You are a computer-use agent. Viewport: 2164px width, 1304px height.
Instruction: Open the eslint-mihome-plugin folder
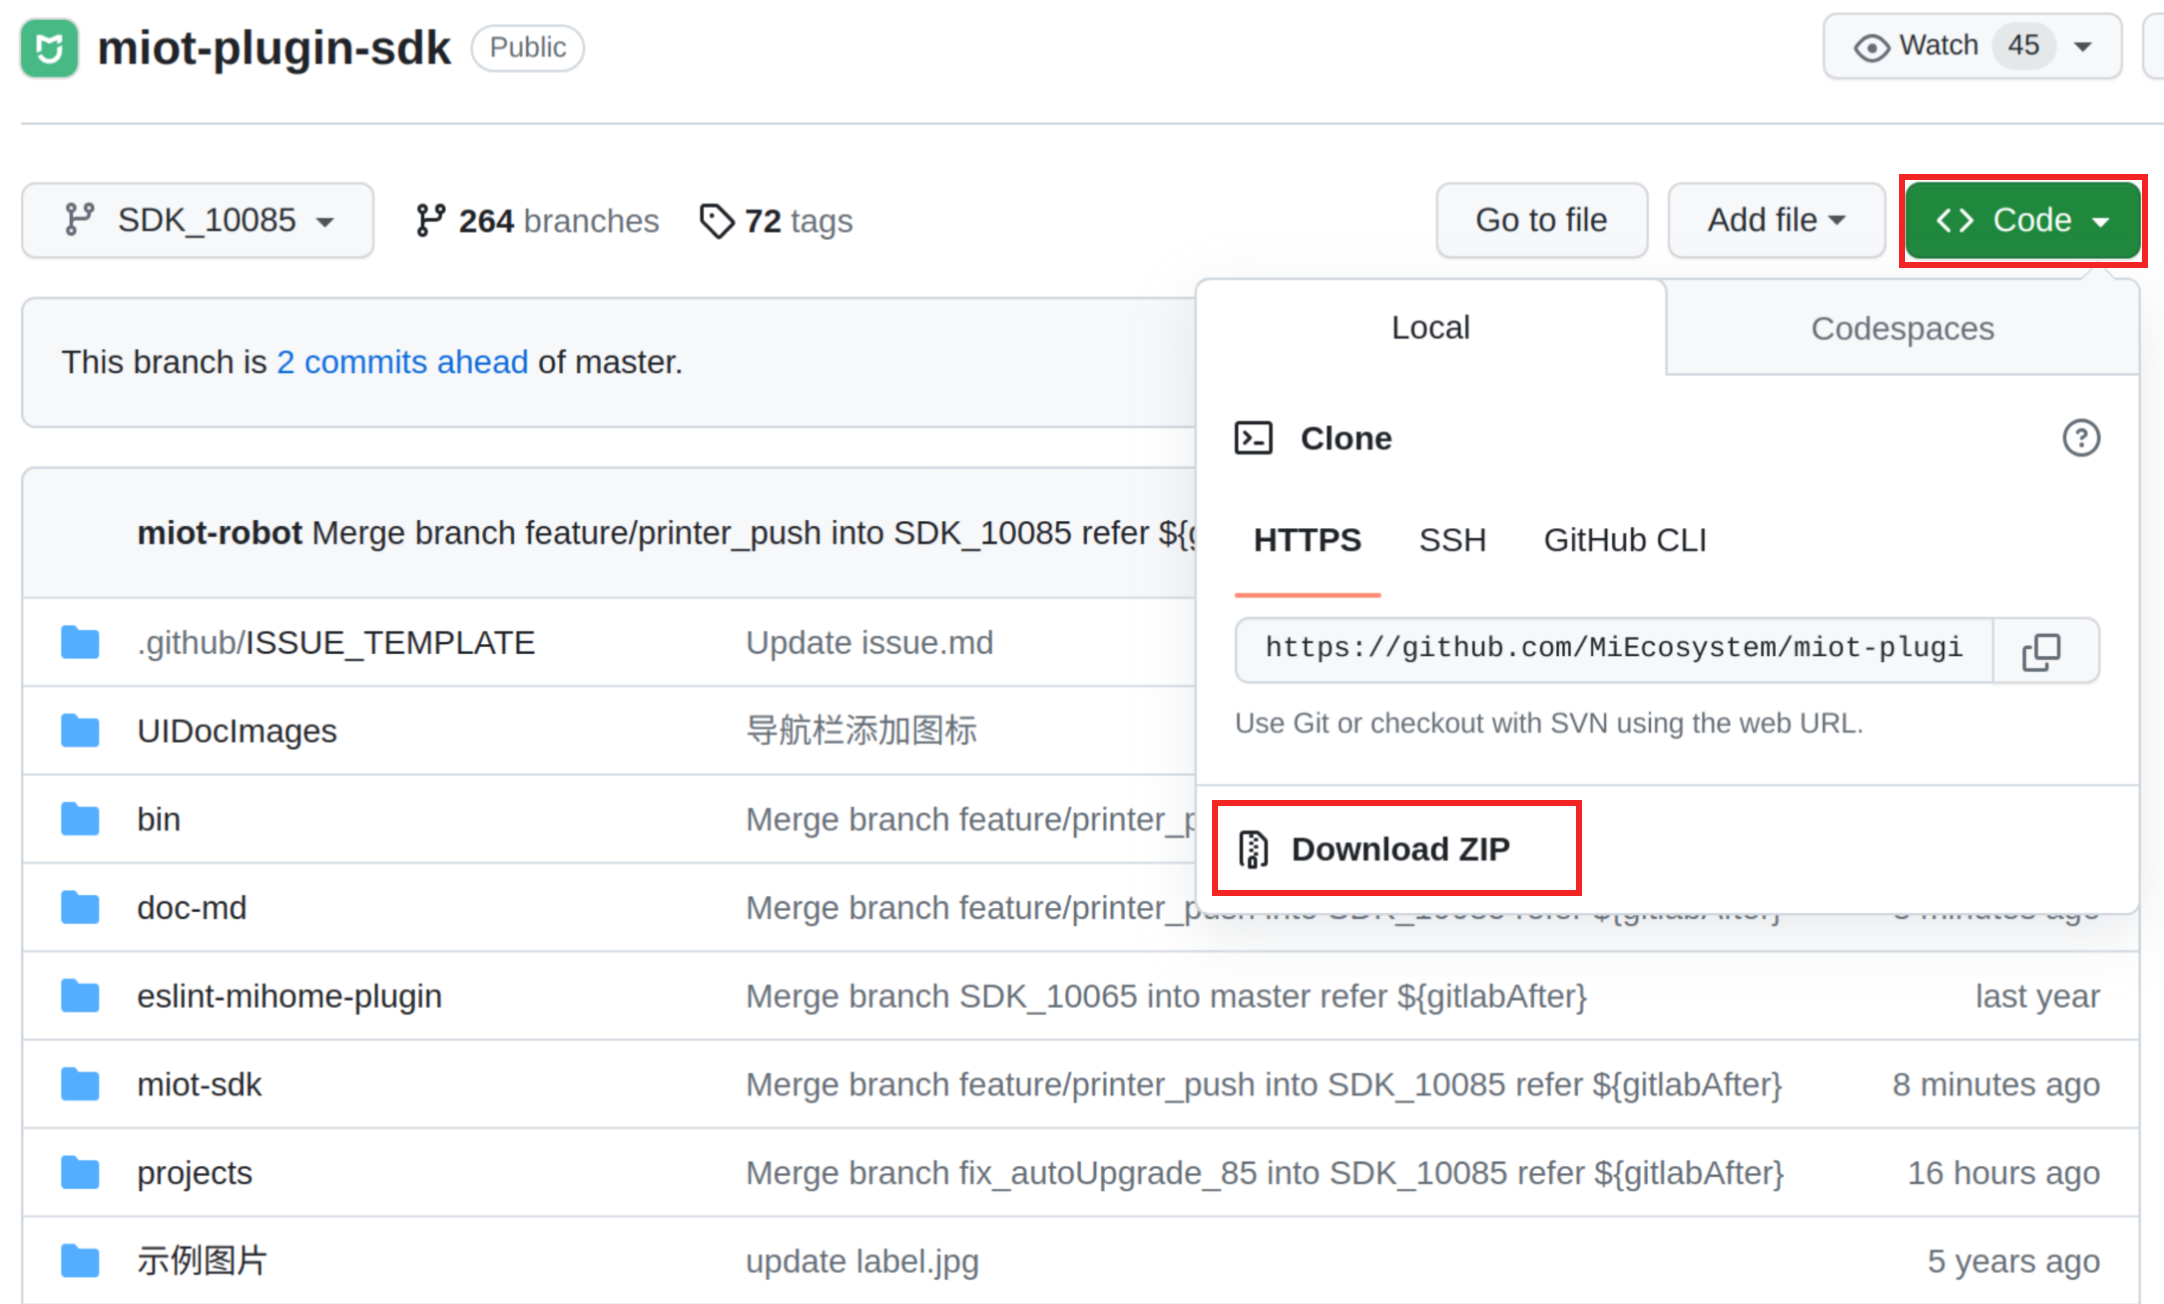pyautogui.click(x=289, y=996)
